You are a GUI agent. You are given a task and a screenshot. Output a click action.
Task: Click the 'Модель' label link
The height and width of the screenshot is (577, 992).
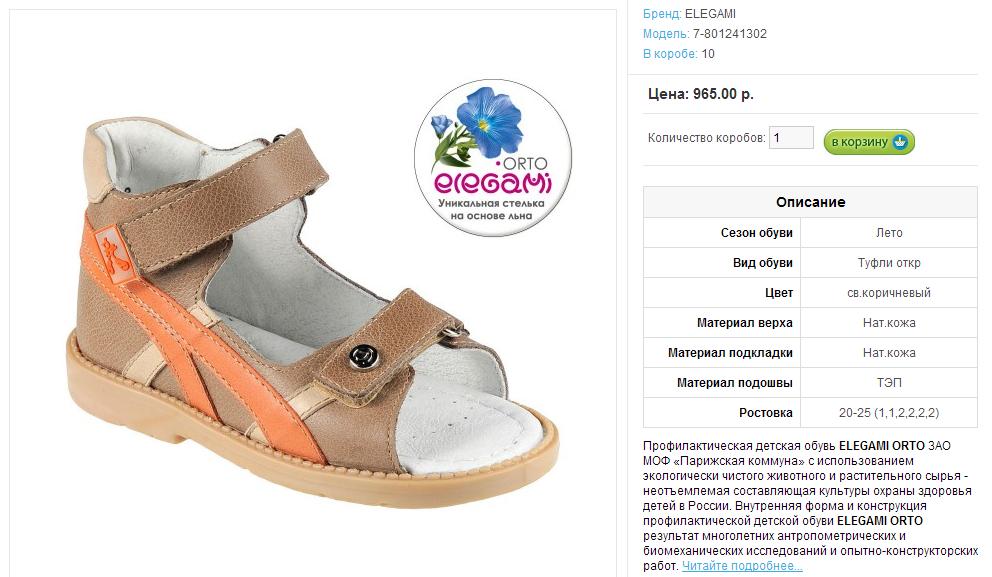(x=666, y=34)
